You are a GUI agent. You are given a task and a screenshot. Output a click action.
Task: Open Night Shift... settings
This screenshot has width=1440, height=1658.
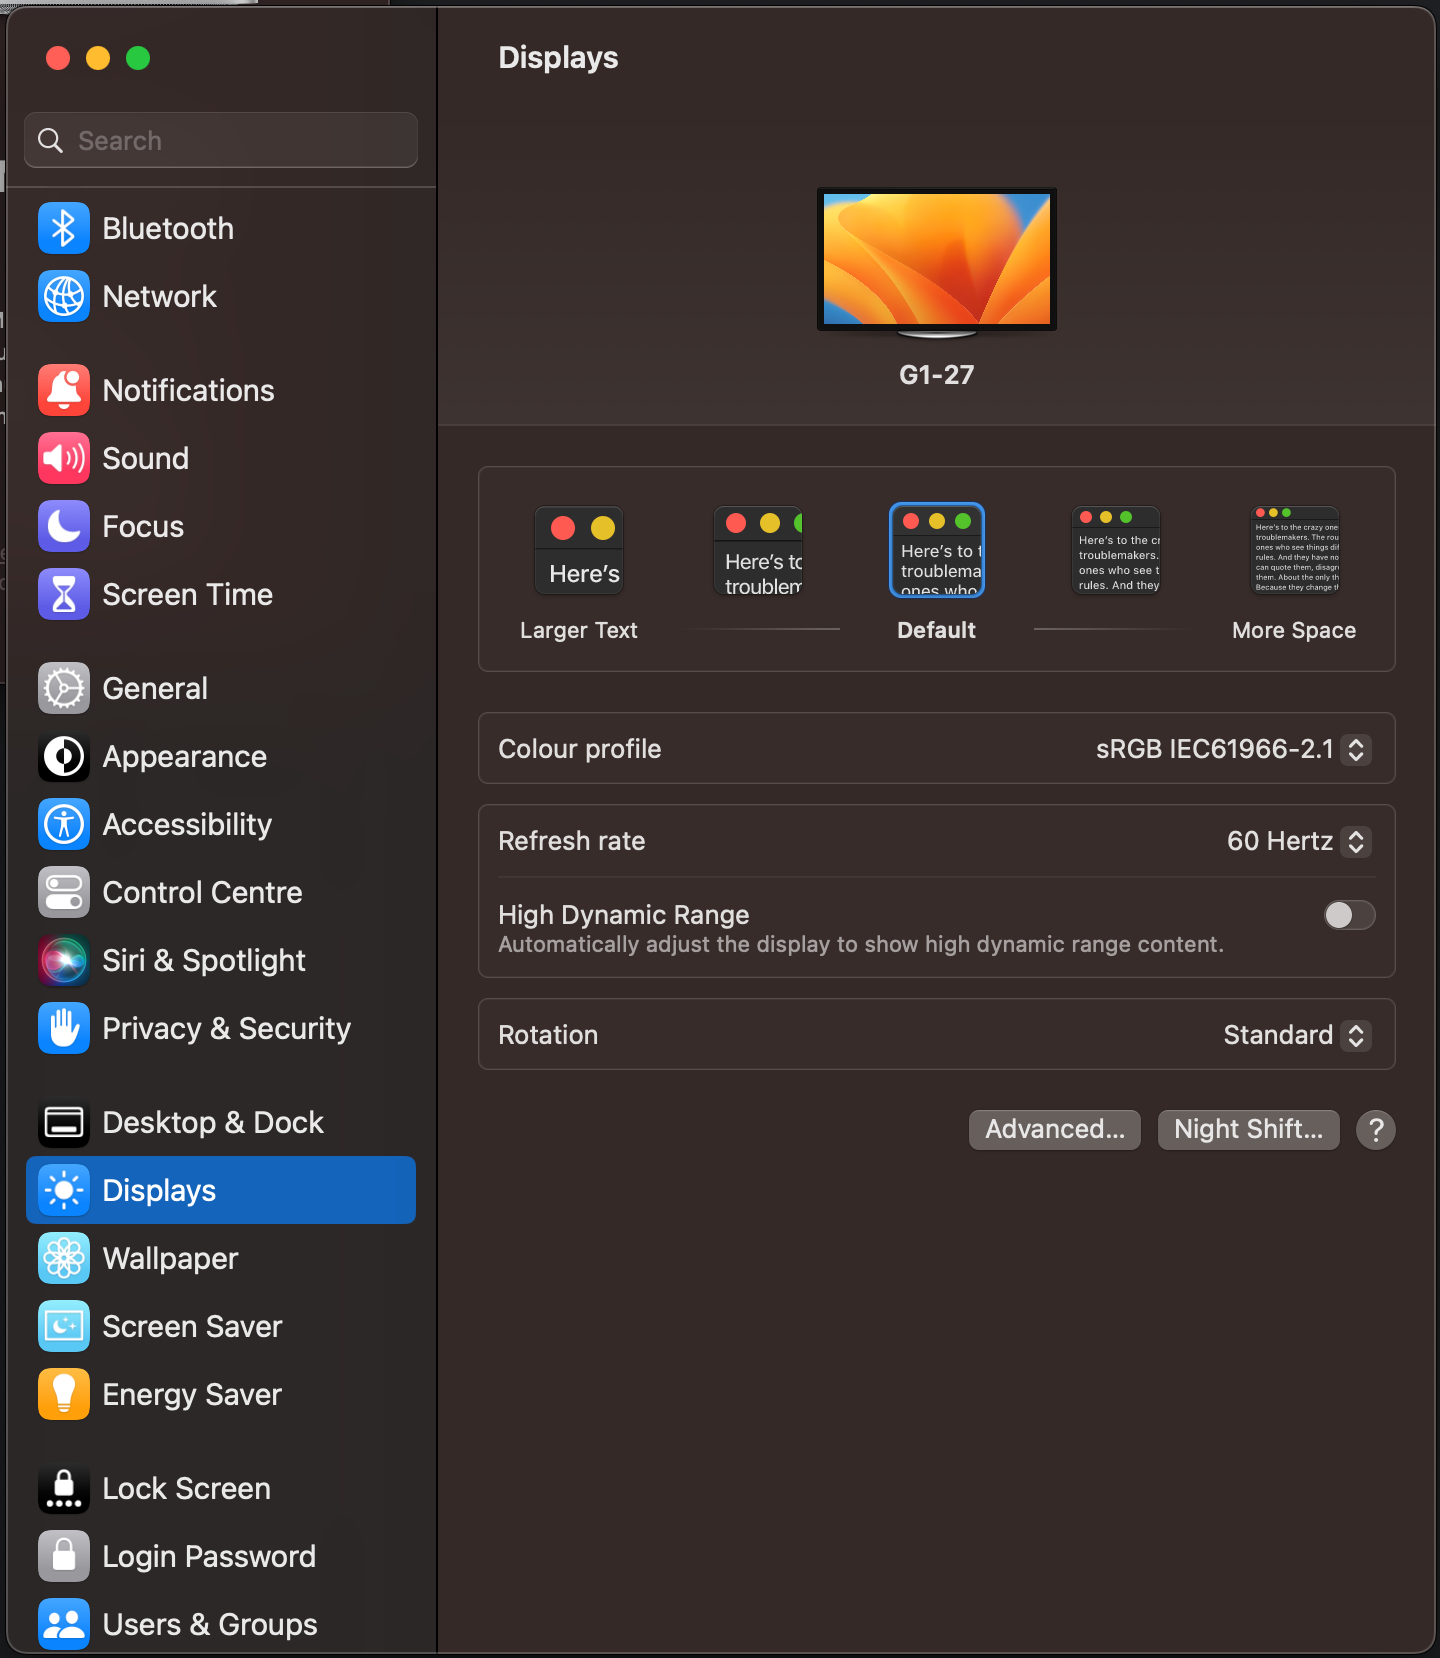(1249, 1130)
